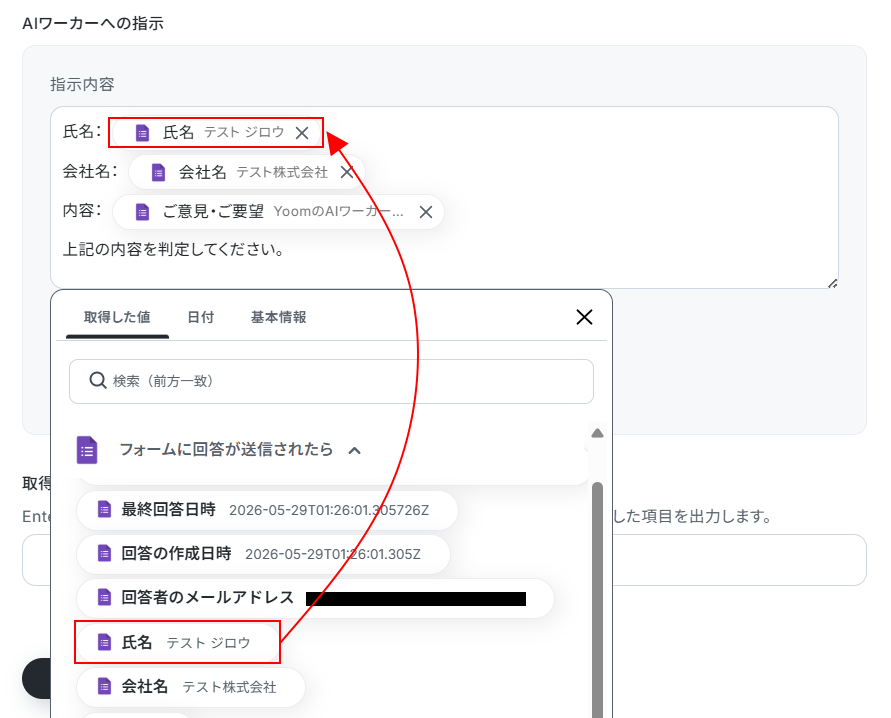Remove the 会社名 テスト株式会社 chip
This screenshot has height=718, width=891.
tap(347, 172)
